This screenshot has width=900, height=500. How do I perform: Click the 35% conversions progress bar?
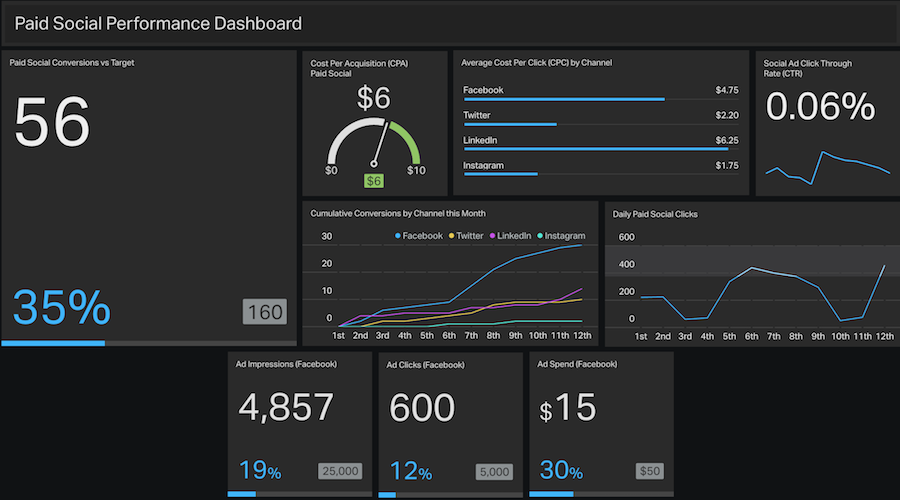(x=149, y=343)
